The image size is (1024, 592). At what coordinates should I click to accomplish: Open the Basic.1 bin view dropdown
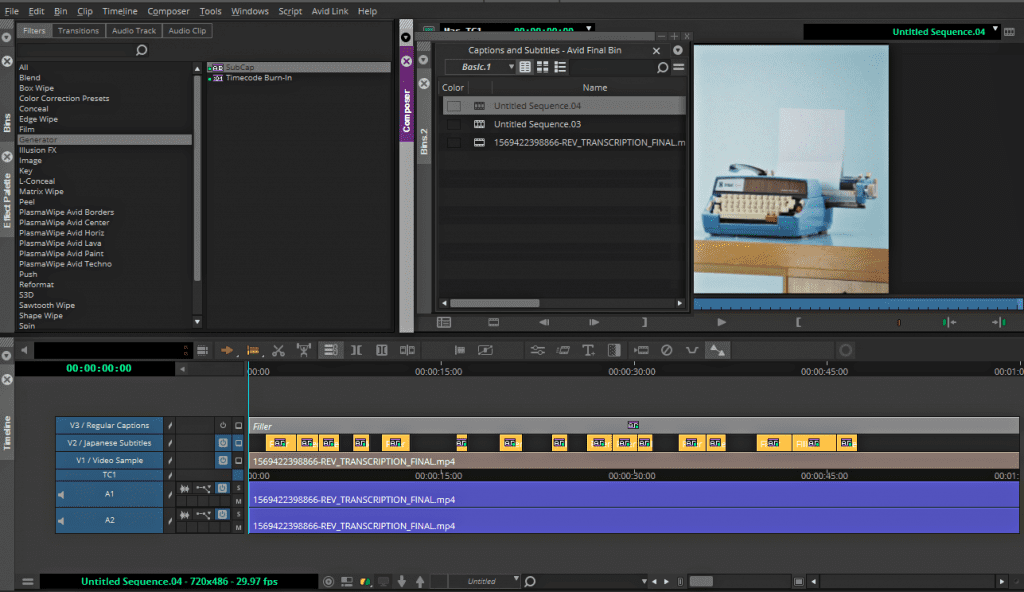coord(511,67)
